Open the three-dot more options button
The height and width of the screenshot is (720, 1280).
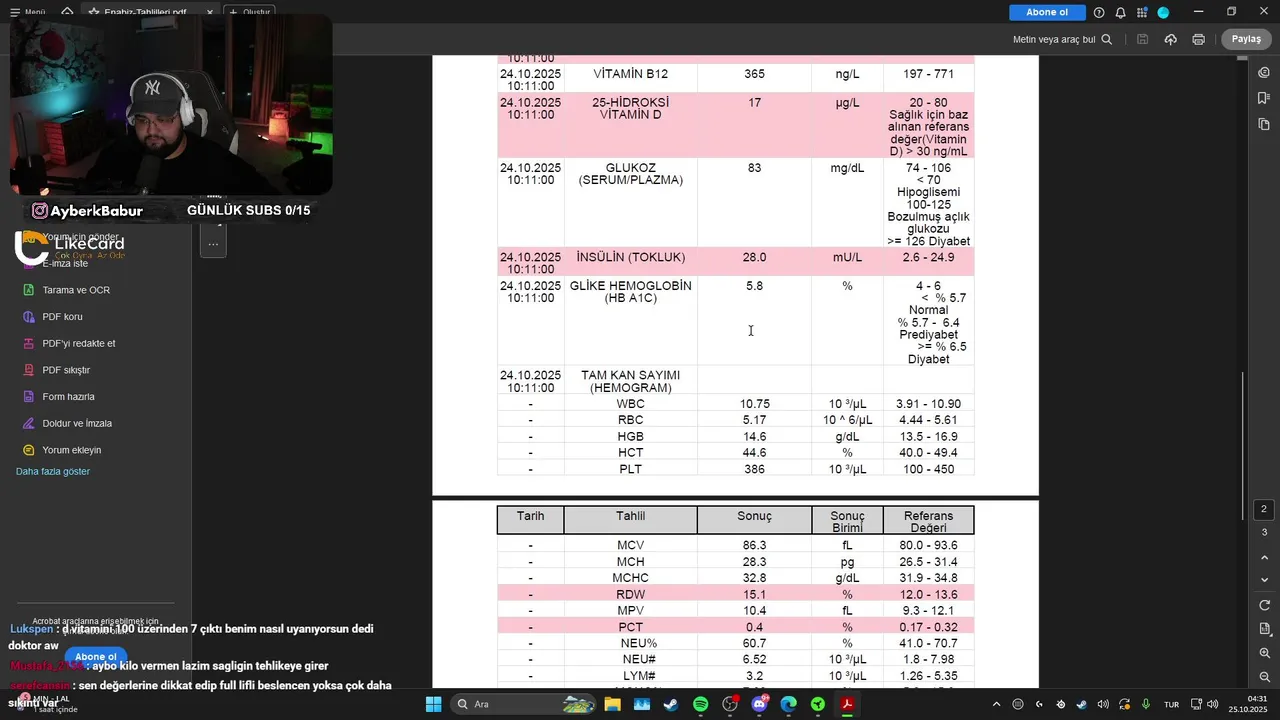(213, 244)
